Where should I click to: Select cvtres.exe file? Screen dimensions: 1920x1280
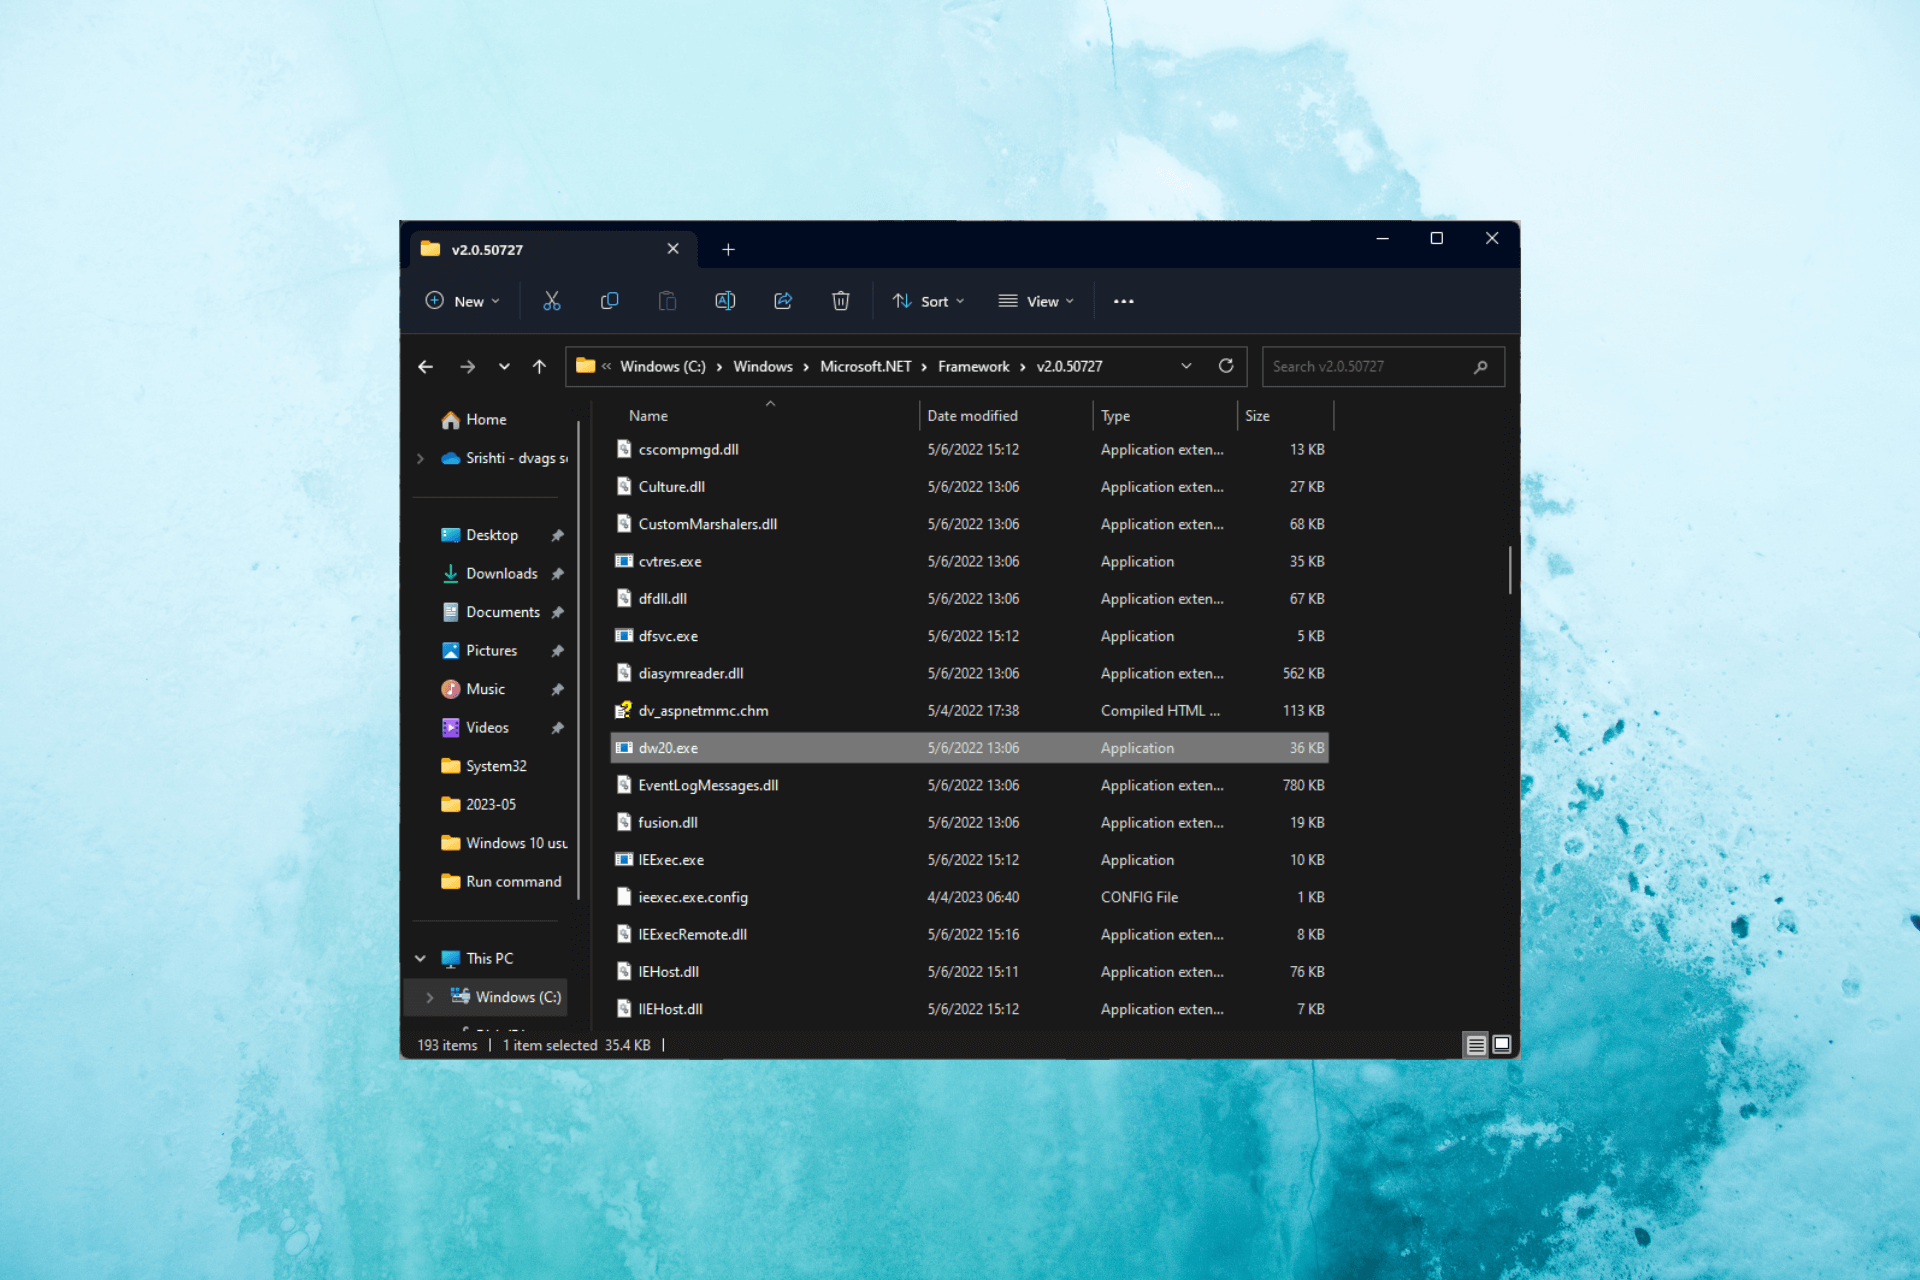click(969, 562)
